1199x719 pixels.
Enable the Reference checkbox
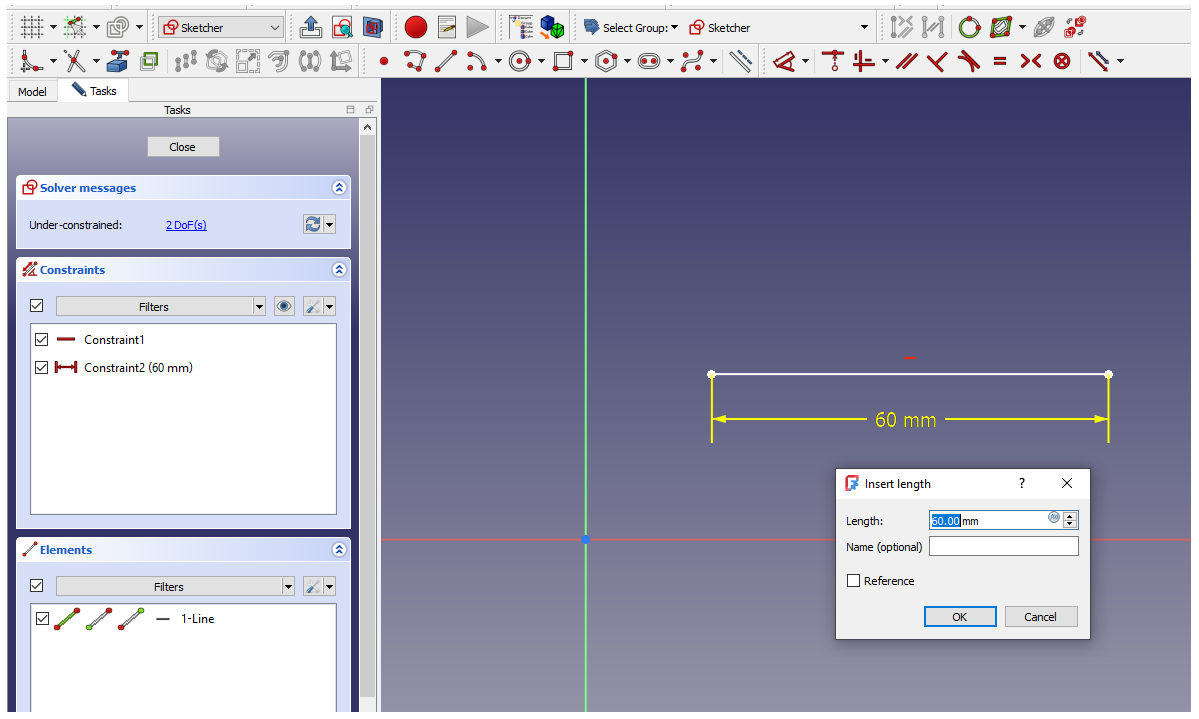click(854, 580)
